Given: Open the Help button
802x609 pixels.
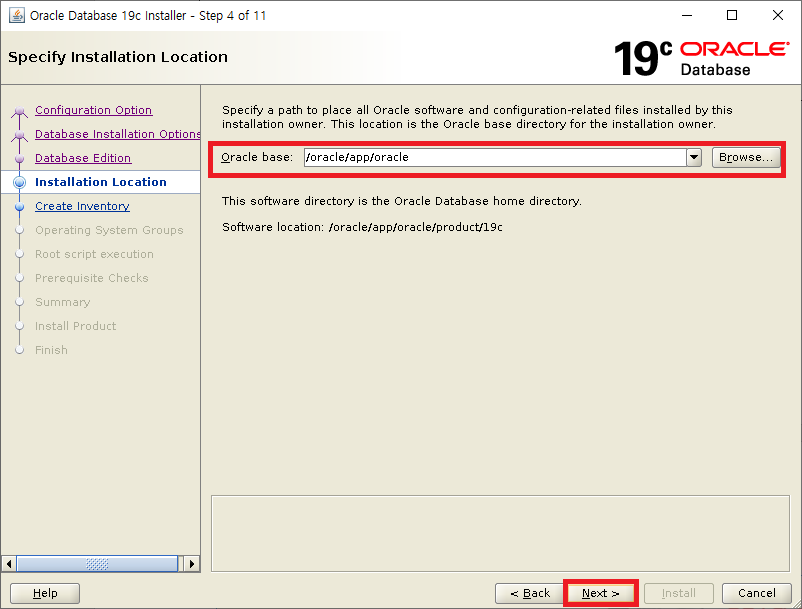Looking at the screenshot, I should click(45, 593).
